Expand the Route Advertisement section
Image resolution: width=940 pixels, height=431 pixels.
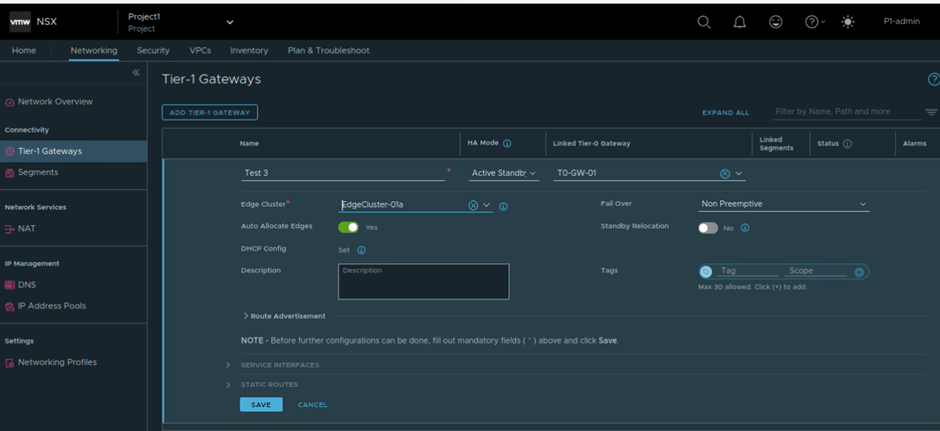(x=285, y=316)
